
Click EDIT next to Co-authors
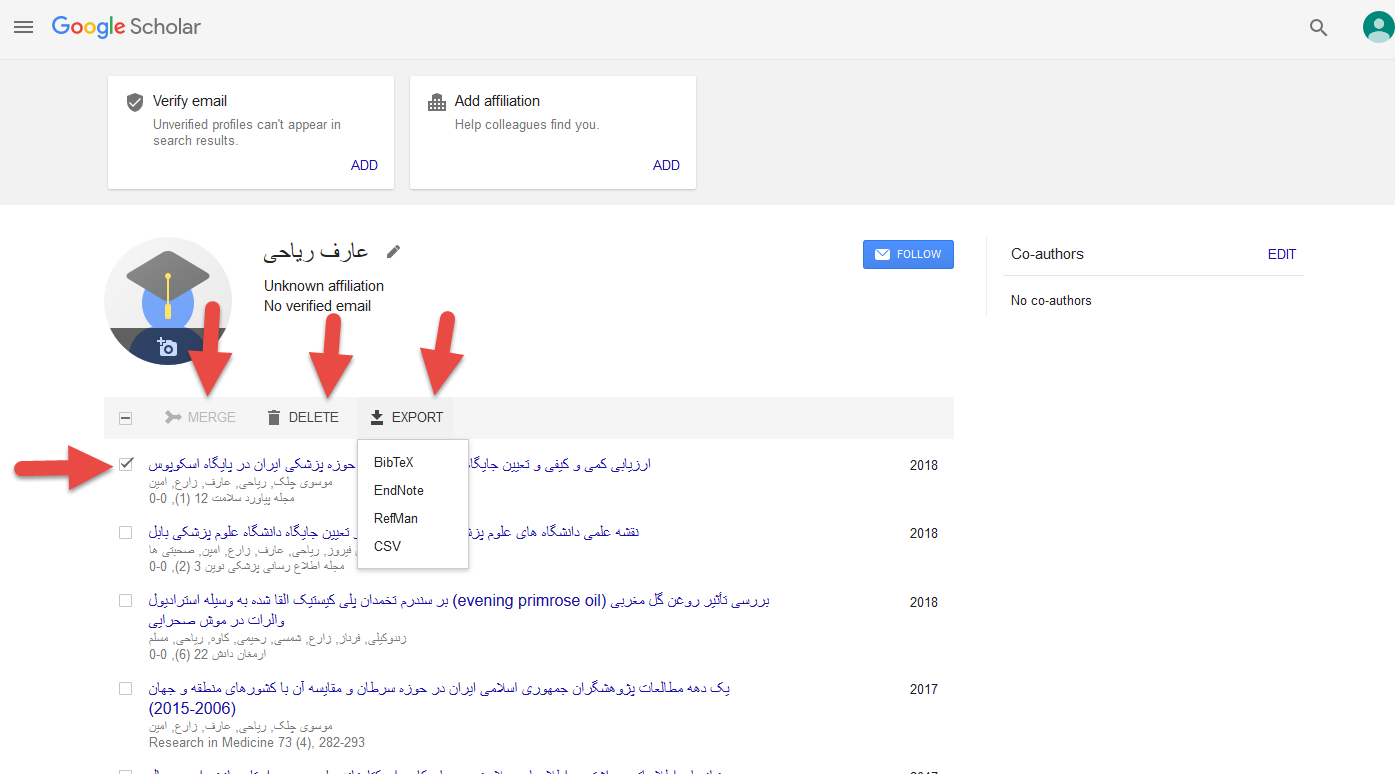[x=1281, y=254]
